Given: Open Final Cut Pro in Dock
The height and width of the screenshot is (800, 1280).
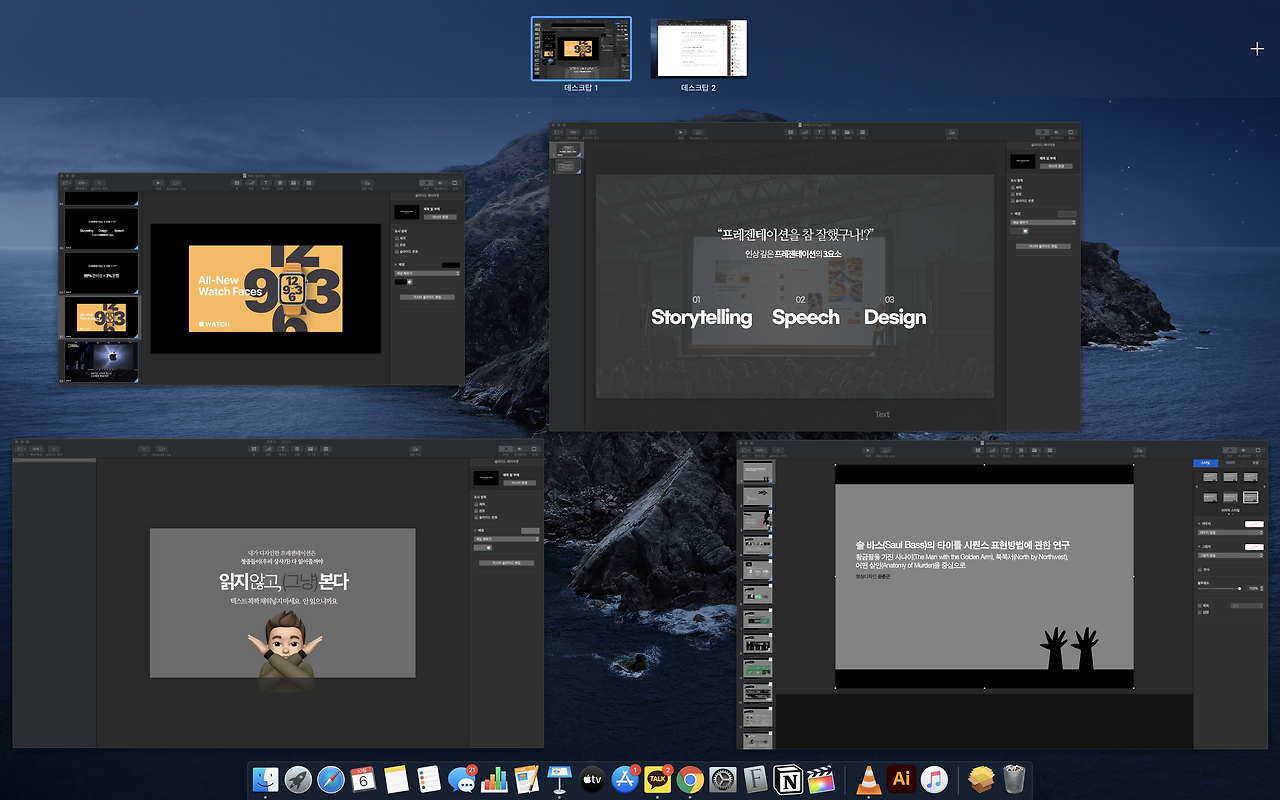Looking at the screenshot, I should pyautogui.click(x=820, y=780).
